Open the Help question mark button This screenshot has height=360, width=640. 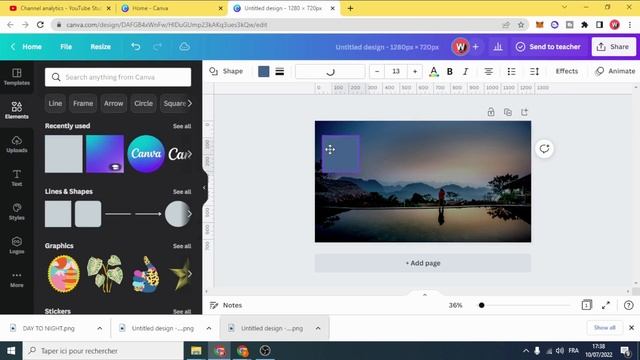(629, 305)
